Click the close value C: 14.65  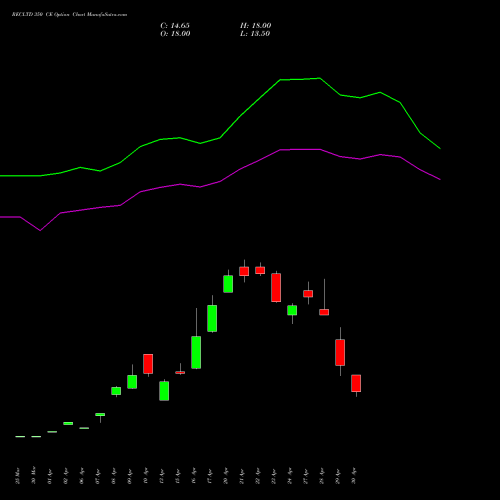coord(175,26)
